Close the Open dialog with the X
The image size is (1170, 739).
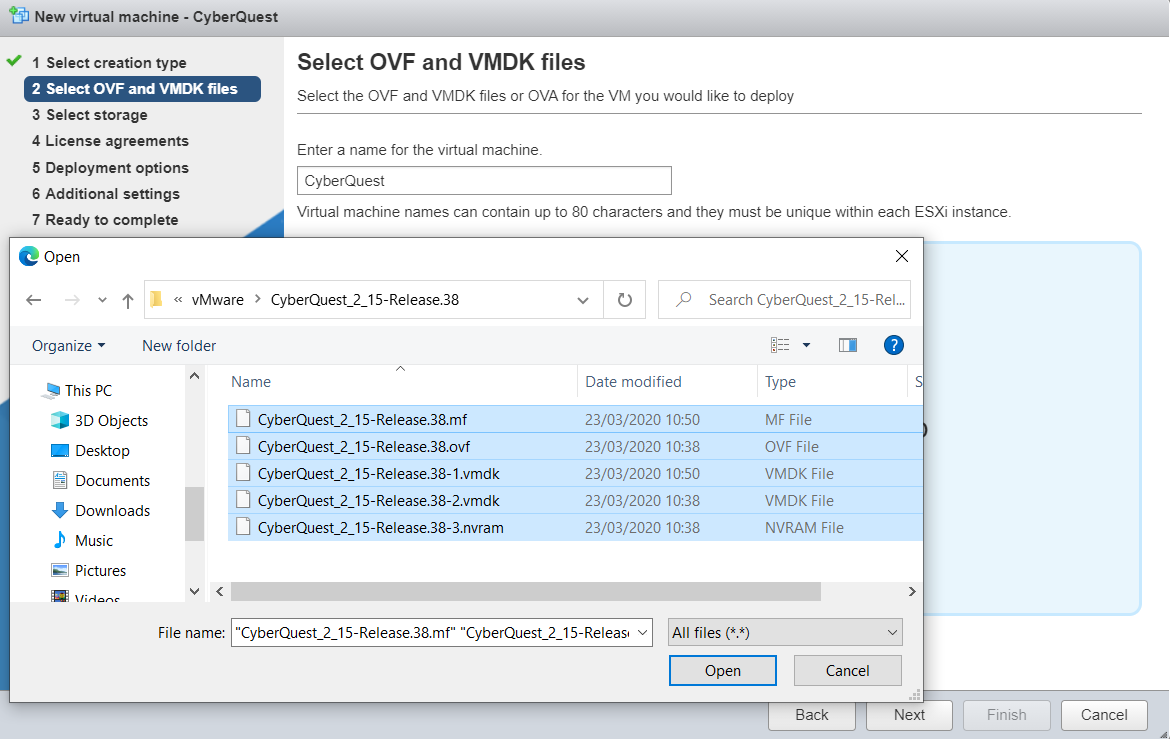(901, 256)
